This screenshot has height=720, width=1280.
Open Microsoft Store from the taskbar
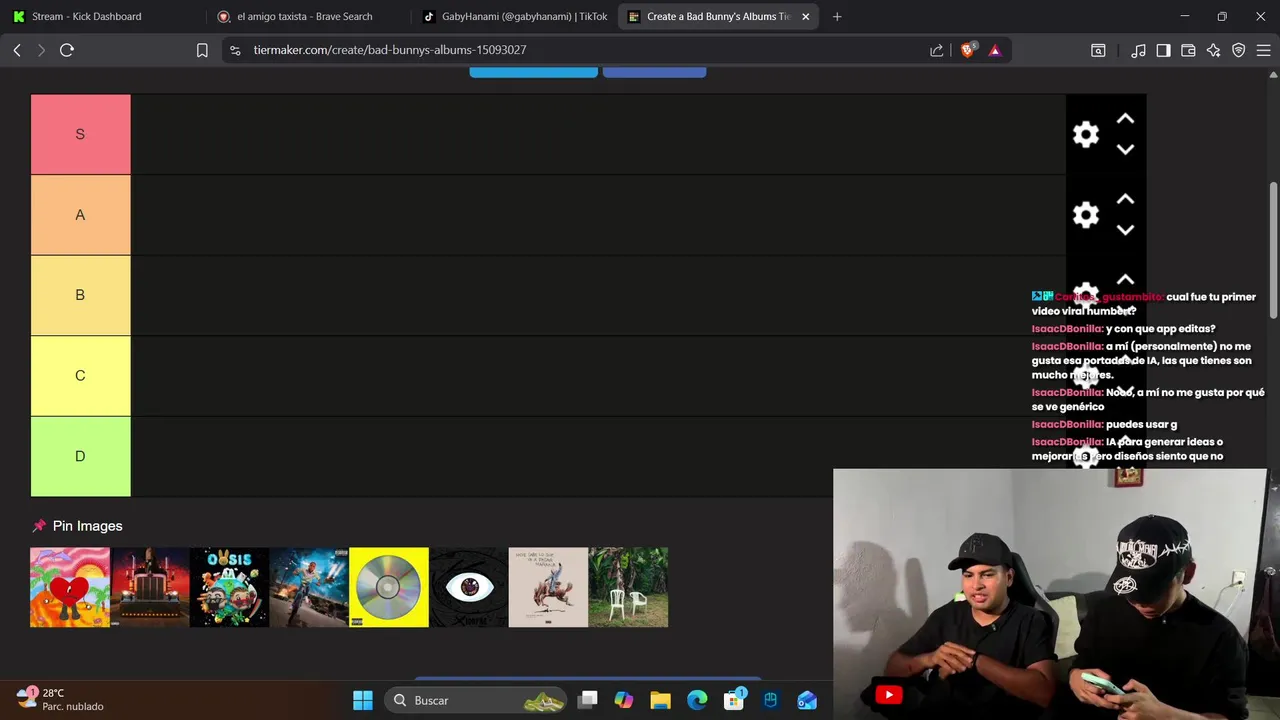pos(734,700)
